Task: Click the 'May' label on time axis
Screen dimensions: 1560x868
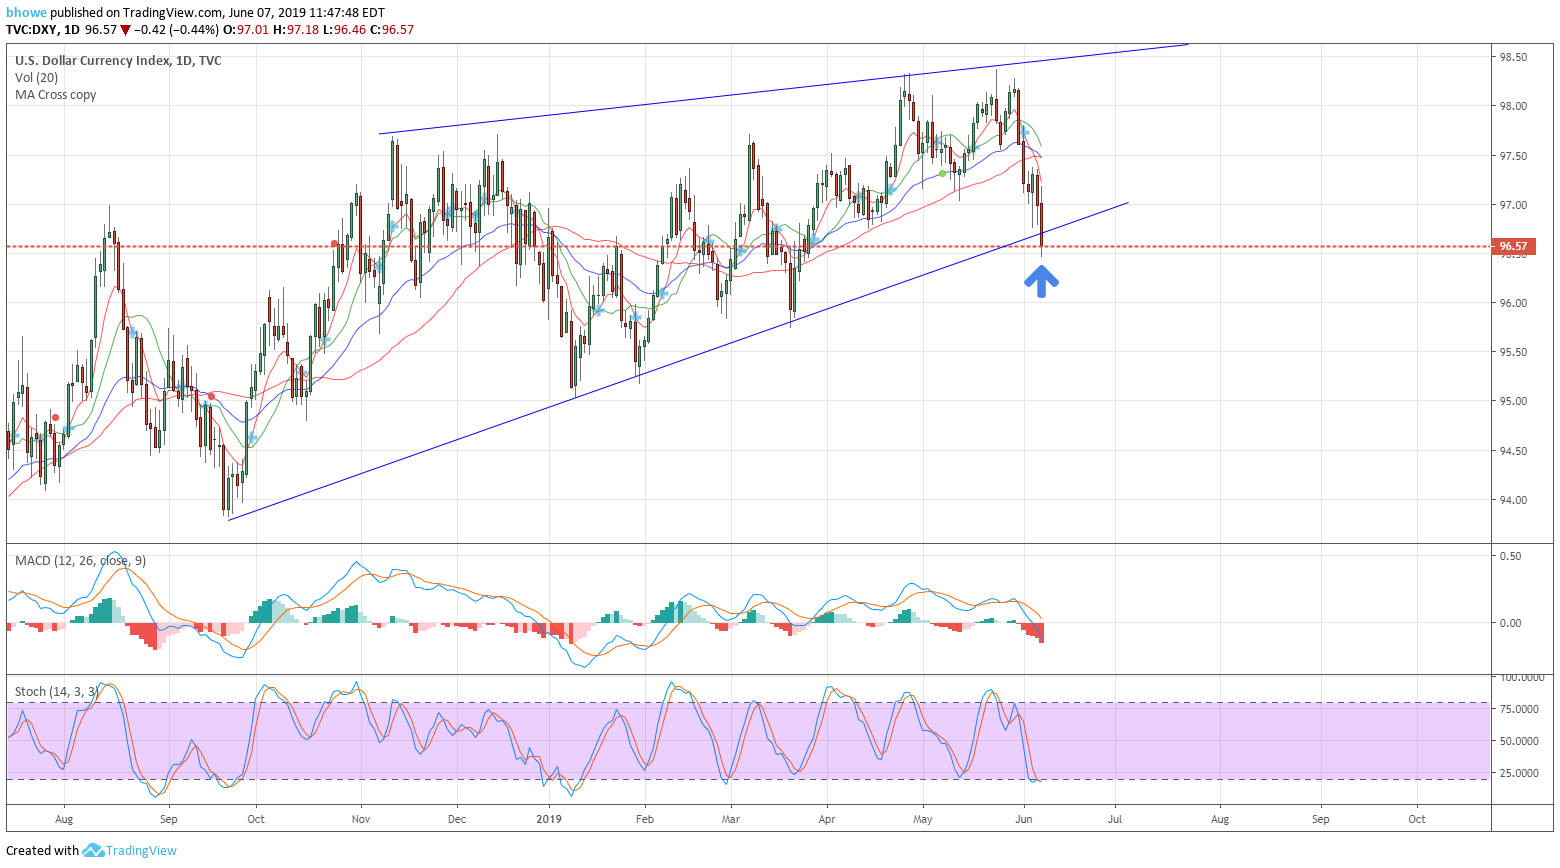Action: coord(923,819)
